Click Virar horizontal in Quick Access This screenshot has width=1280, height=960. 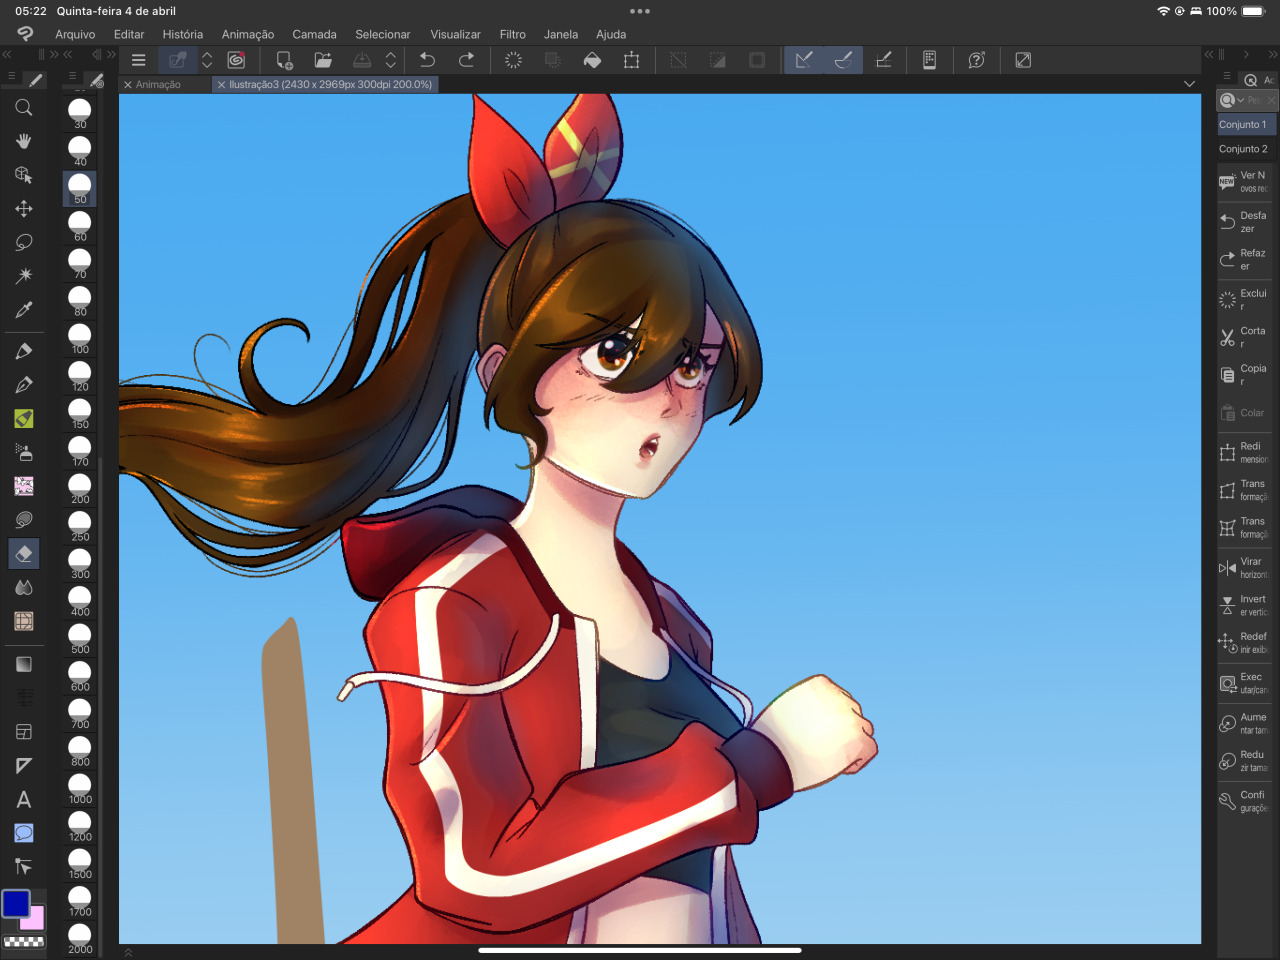click(1244, 568)
